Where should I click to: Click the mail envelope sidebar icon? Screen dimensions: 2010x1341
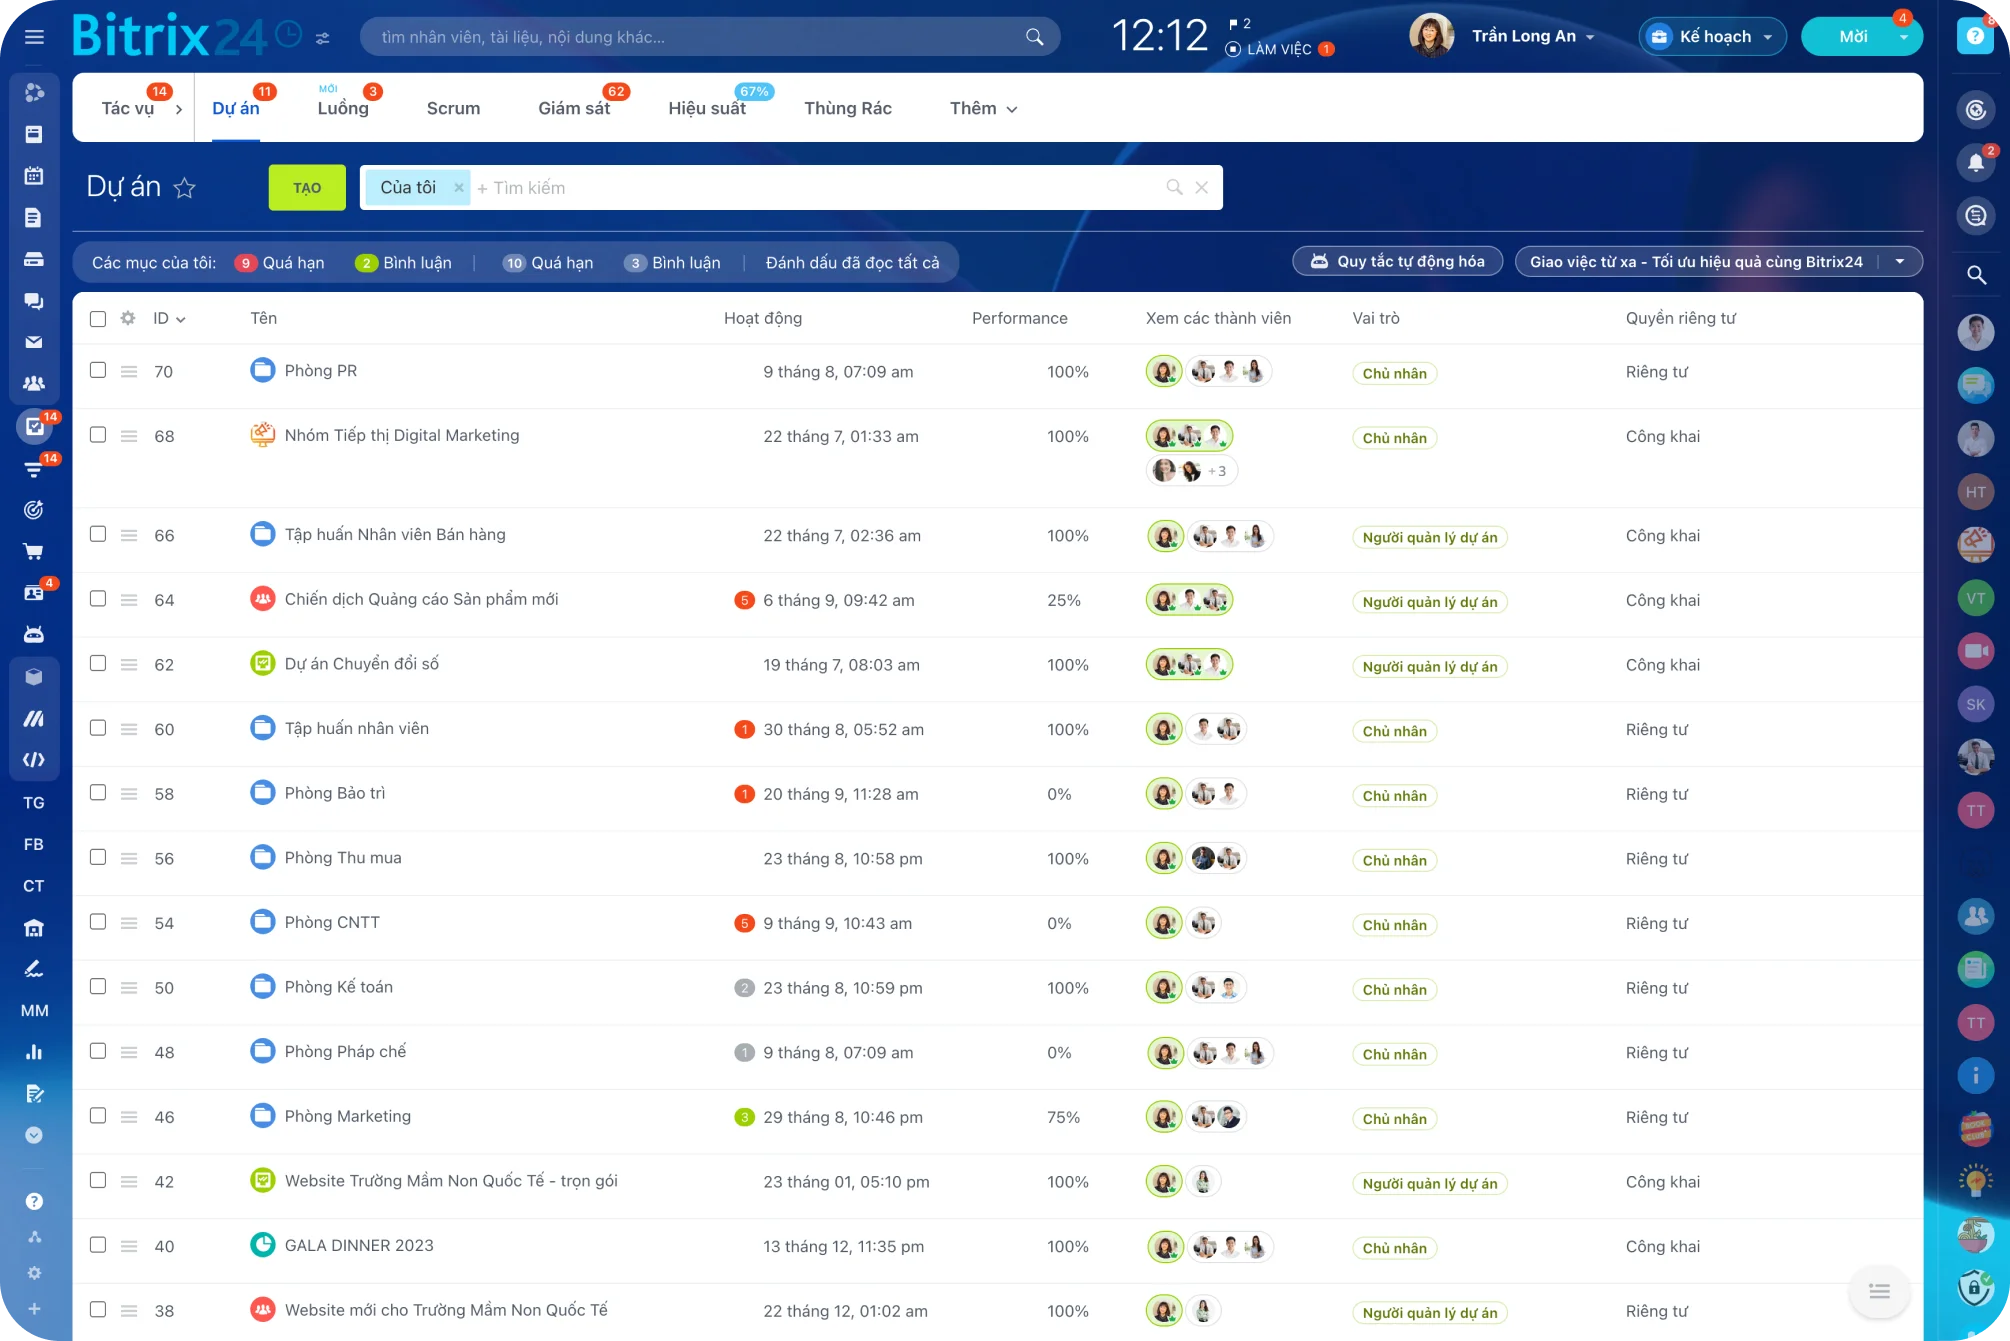pos(34,342)
